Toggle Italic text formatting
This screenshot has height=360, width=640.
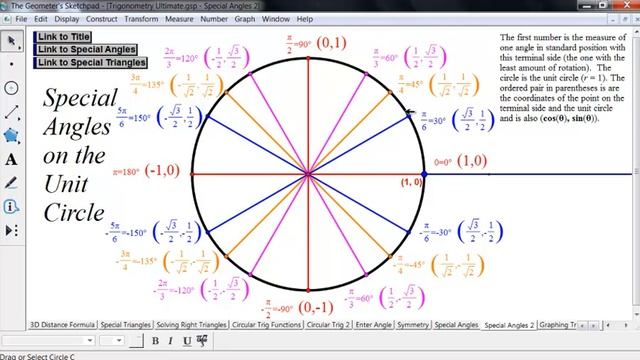pos(171,341)
